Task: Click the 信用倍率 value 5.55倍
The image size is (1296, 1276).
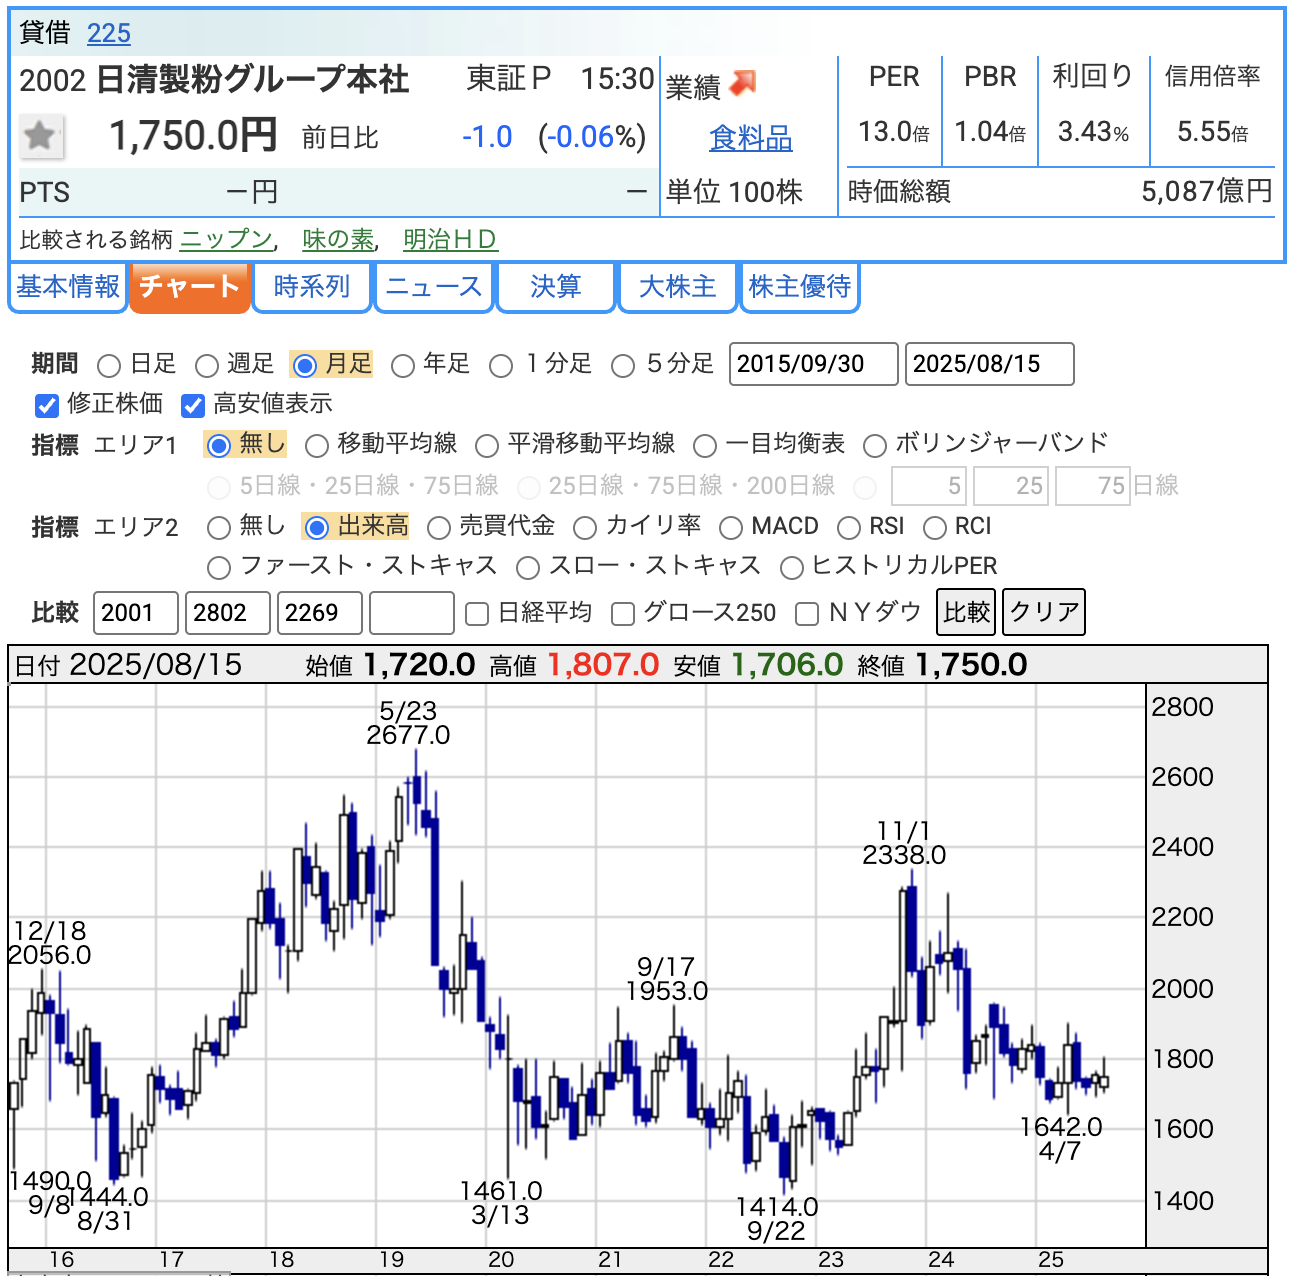Action: (1212, 132)
